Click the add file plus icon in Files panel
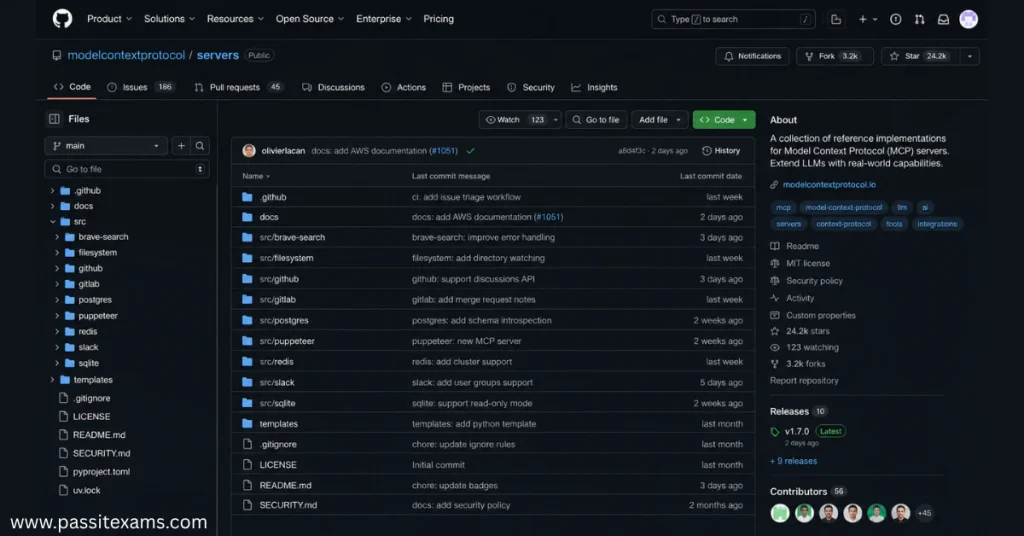Image resolution: width=1024 pixels, height=536 pixels. [x=182, y=146]
